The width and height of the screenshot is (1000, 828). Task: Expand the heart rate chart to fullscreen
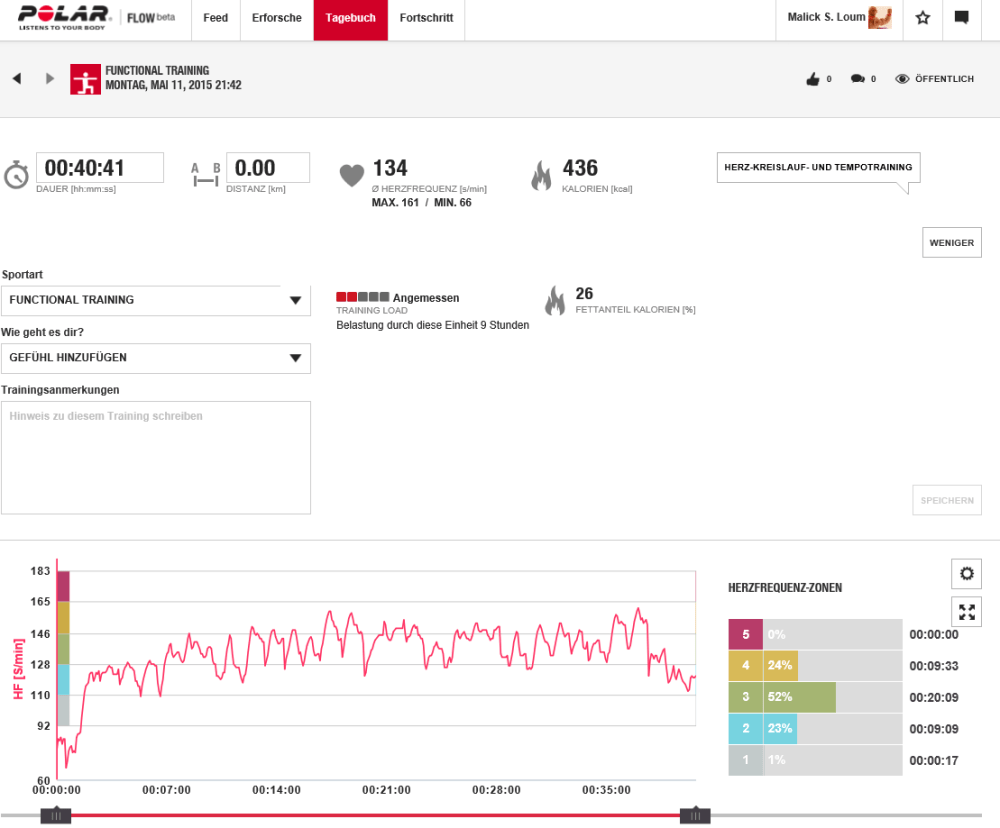point(966,611)
